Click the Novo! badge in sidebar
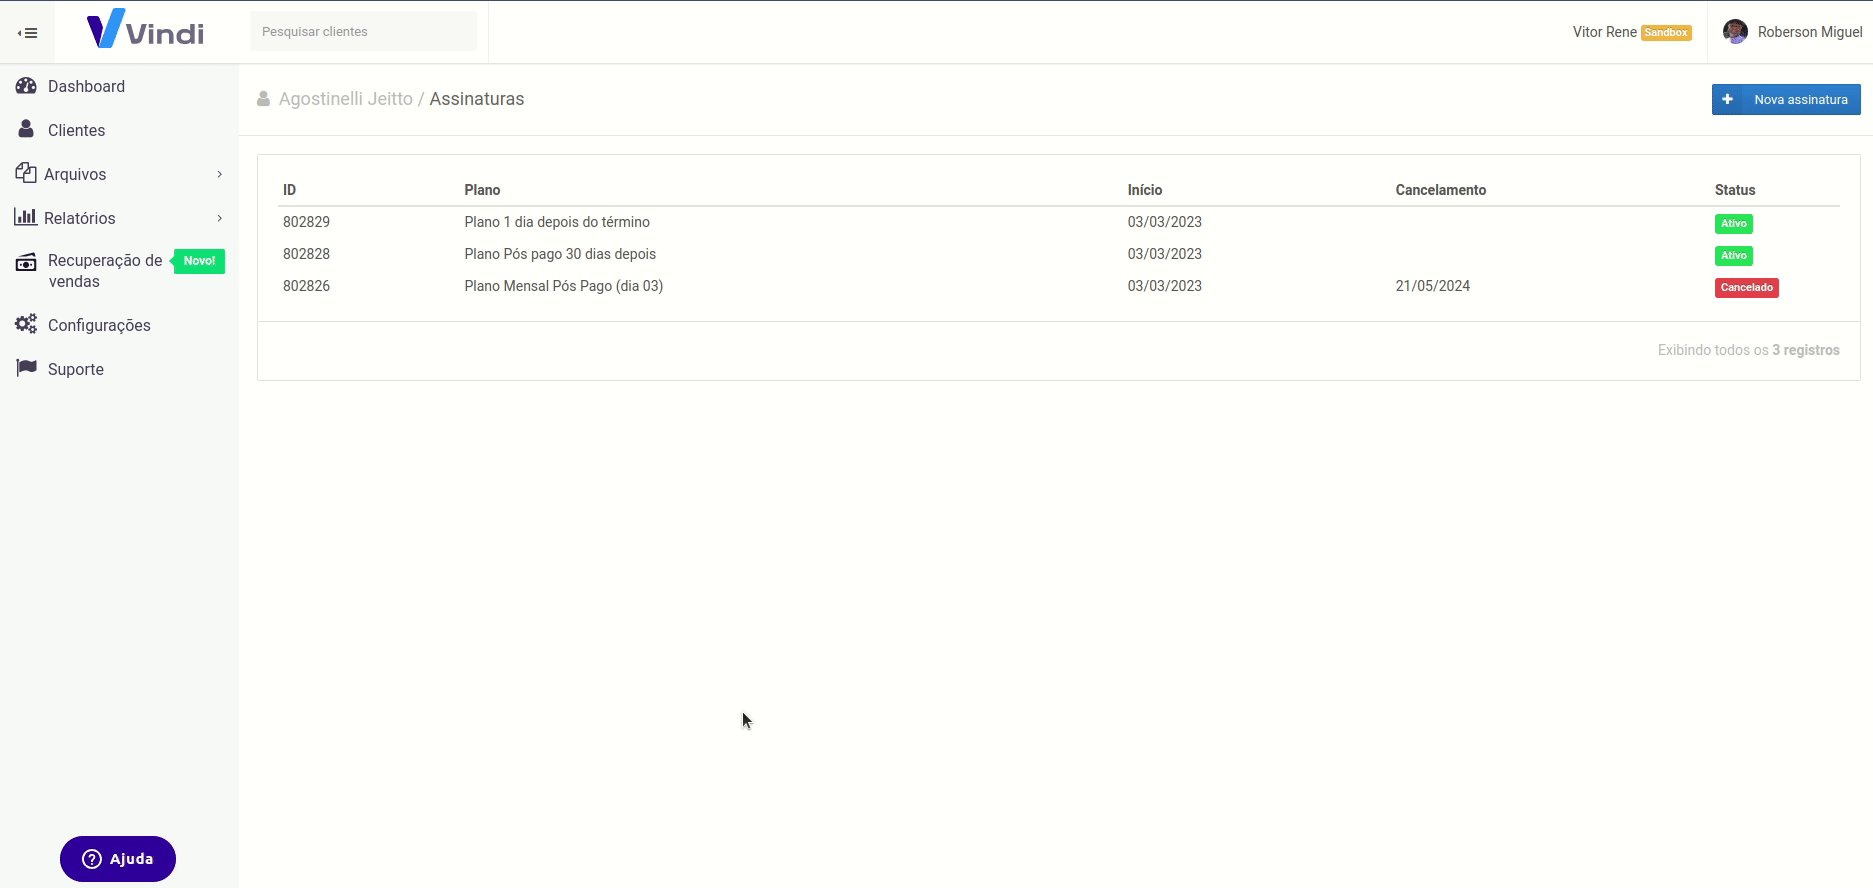1873x888 pixels. coord(199,261)
